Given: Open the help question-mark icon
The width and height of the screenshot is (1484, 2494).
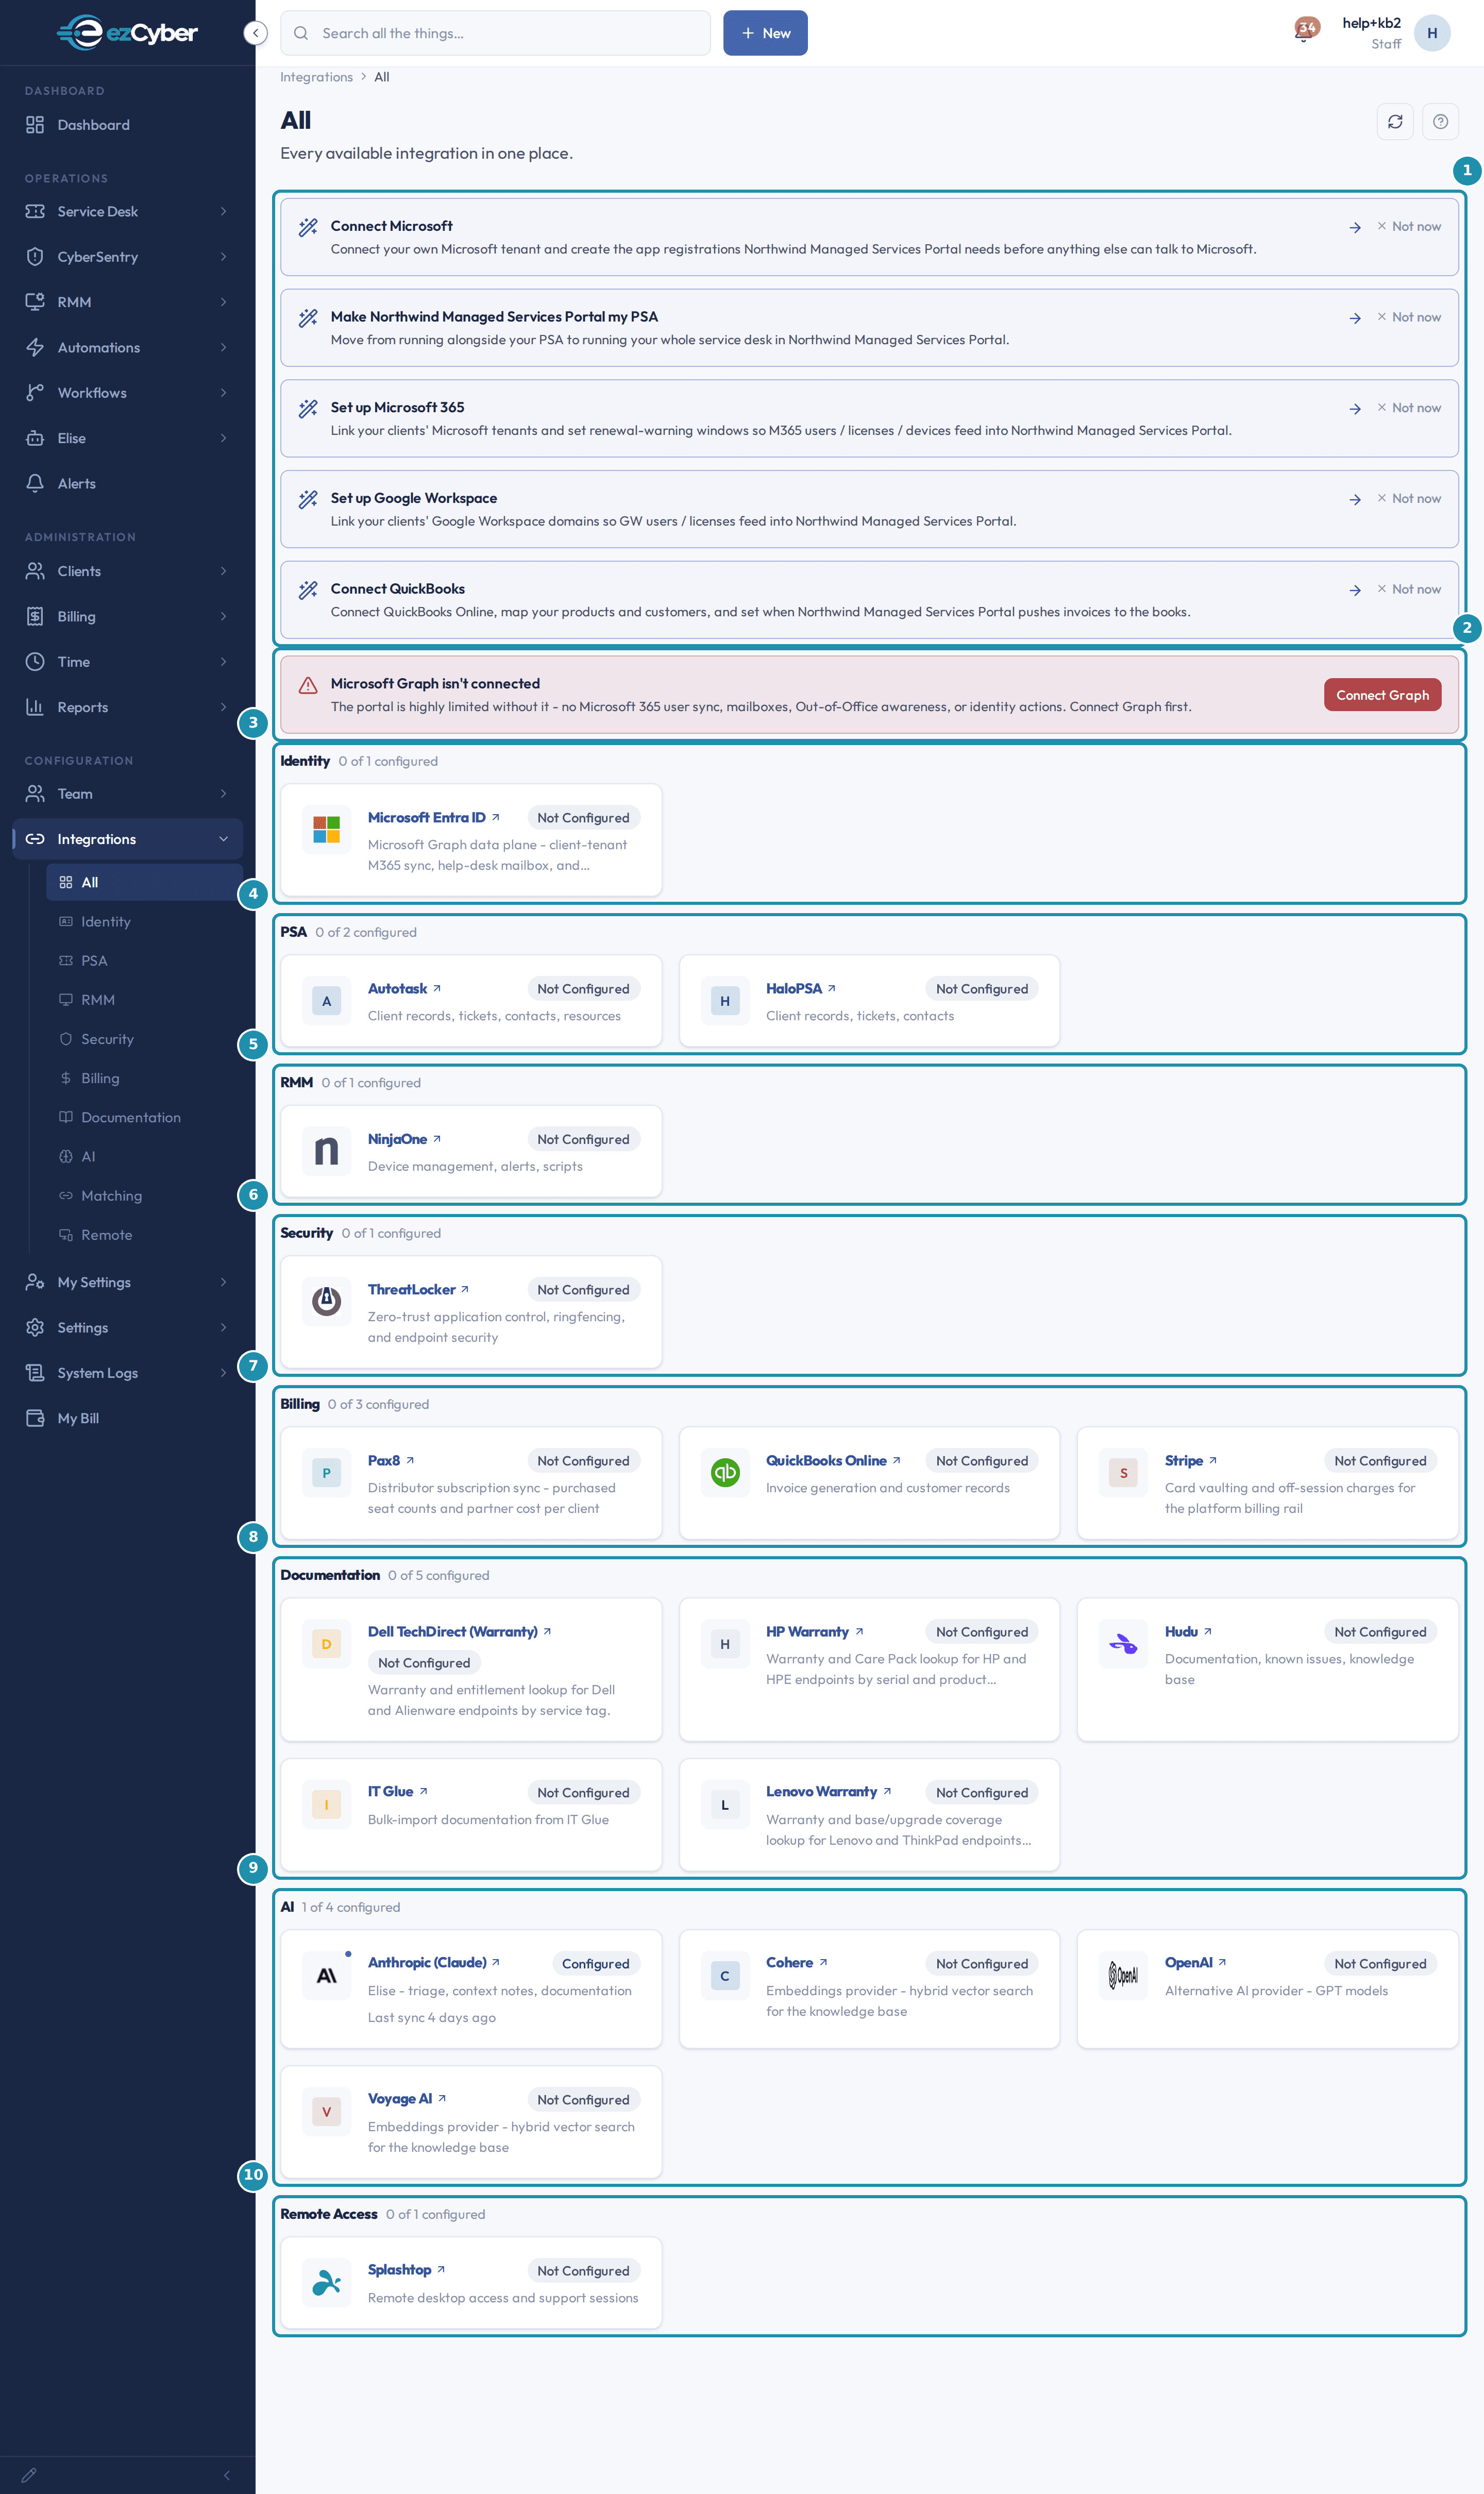Looking at the screenshot, I should [x=1440, y=122].
